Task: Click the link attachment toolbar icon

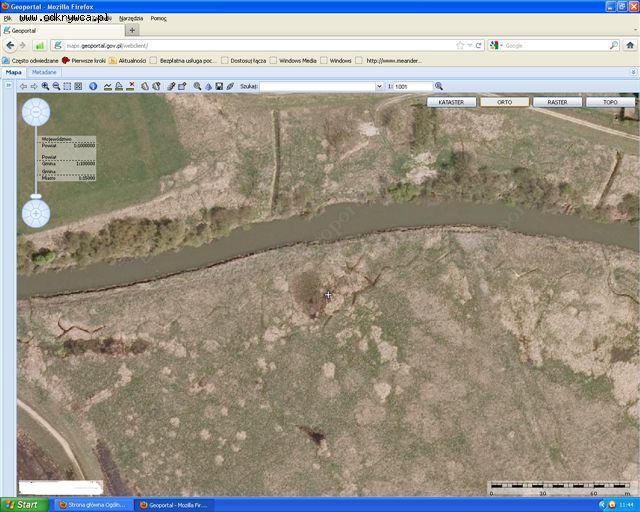Action: tap(230, 86)
